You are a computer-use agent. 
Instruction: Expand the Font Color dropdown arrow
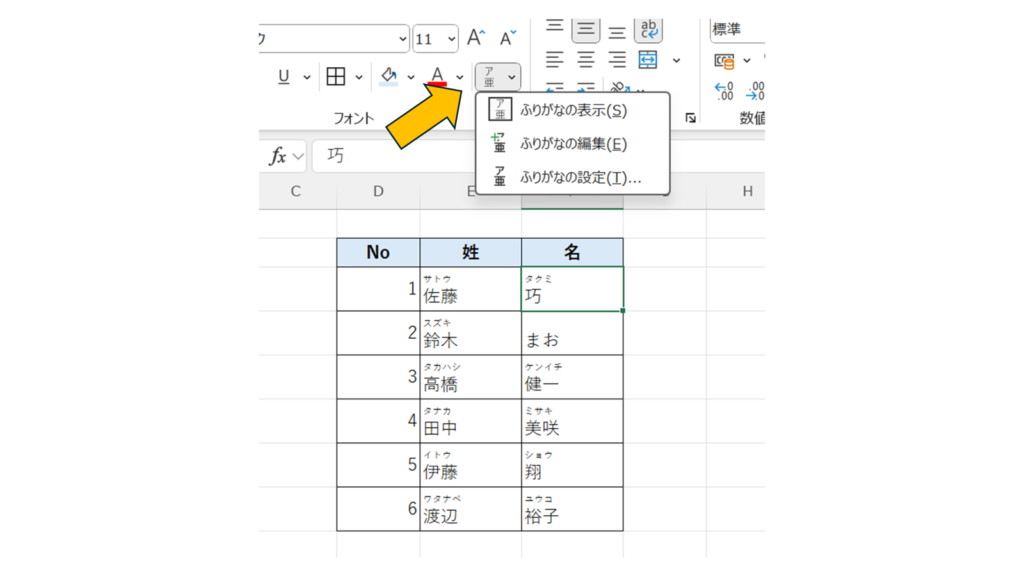coord(460,77)
